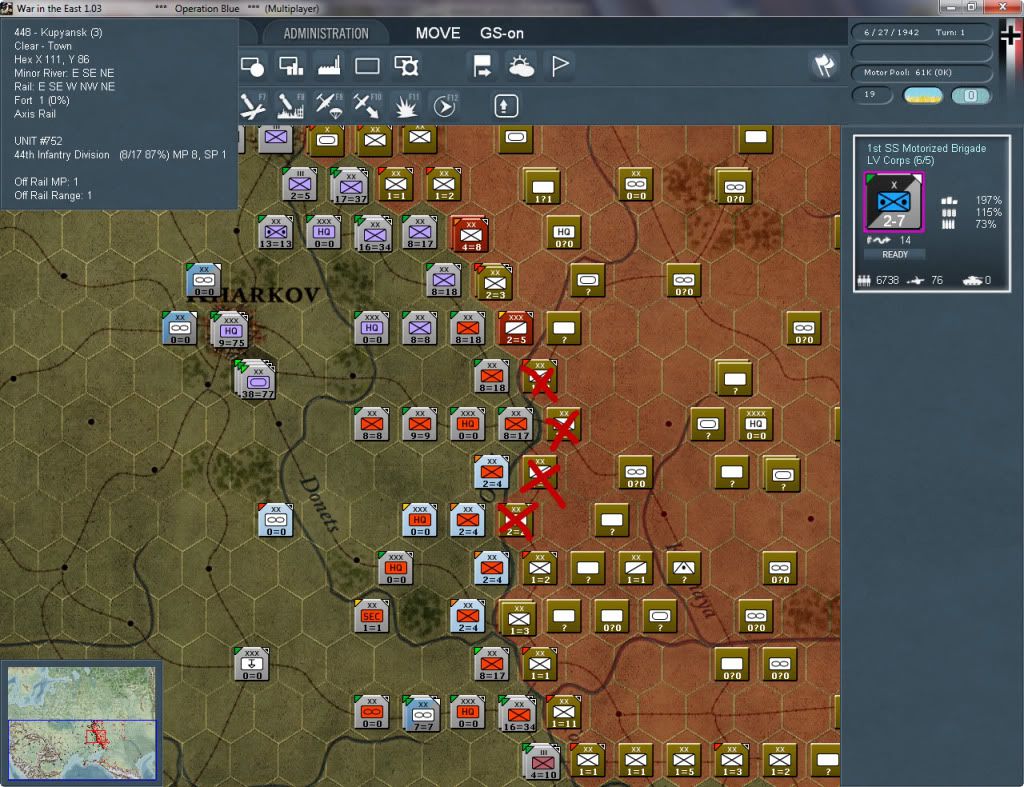1024x787 pixels.
Task: Click the manpower count 6738 in unit panel
Action: 887,280
